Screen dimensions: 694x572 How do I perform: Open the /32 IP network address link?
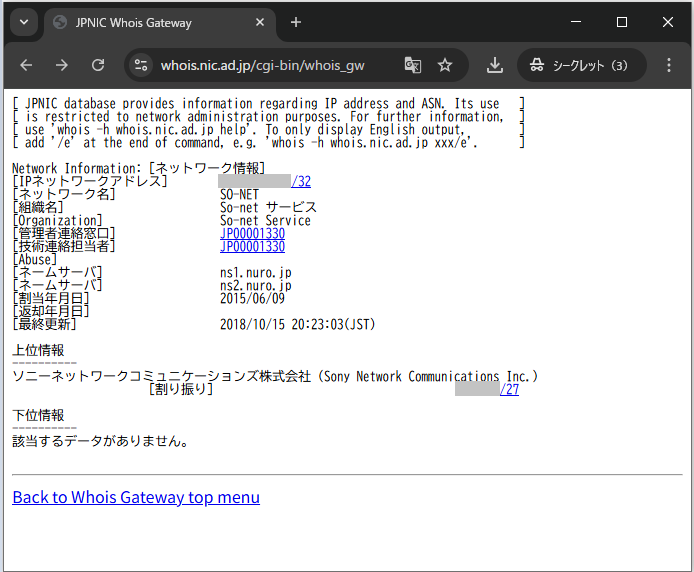(x=301, y=182)
